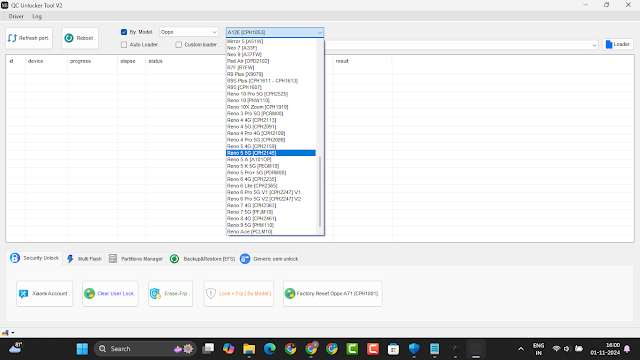Click the Erase-Frp button
The width and height of the screenshot is (640, 360).
[x=170, y=293]
